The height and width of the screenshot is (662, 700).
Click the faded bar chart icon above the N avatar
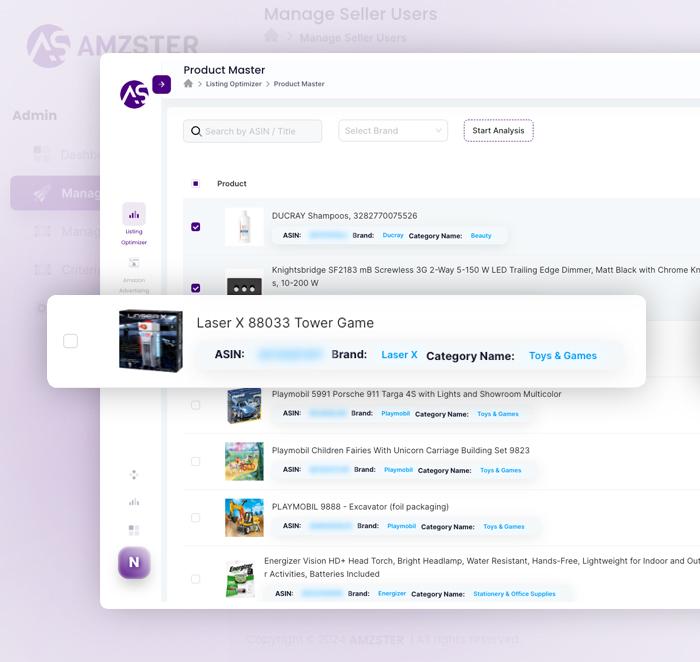coord(134,502)
